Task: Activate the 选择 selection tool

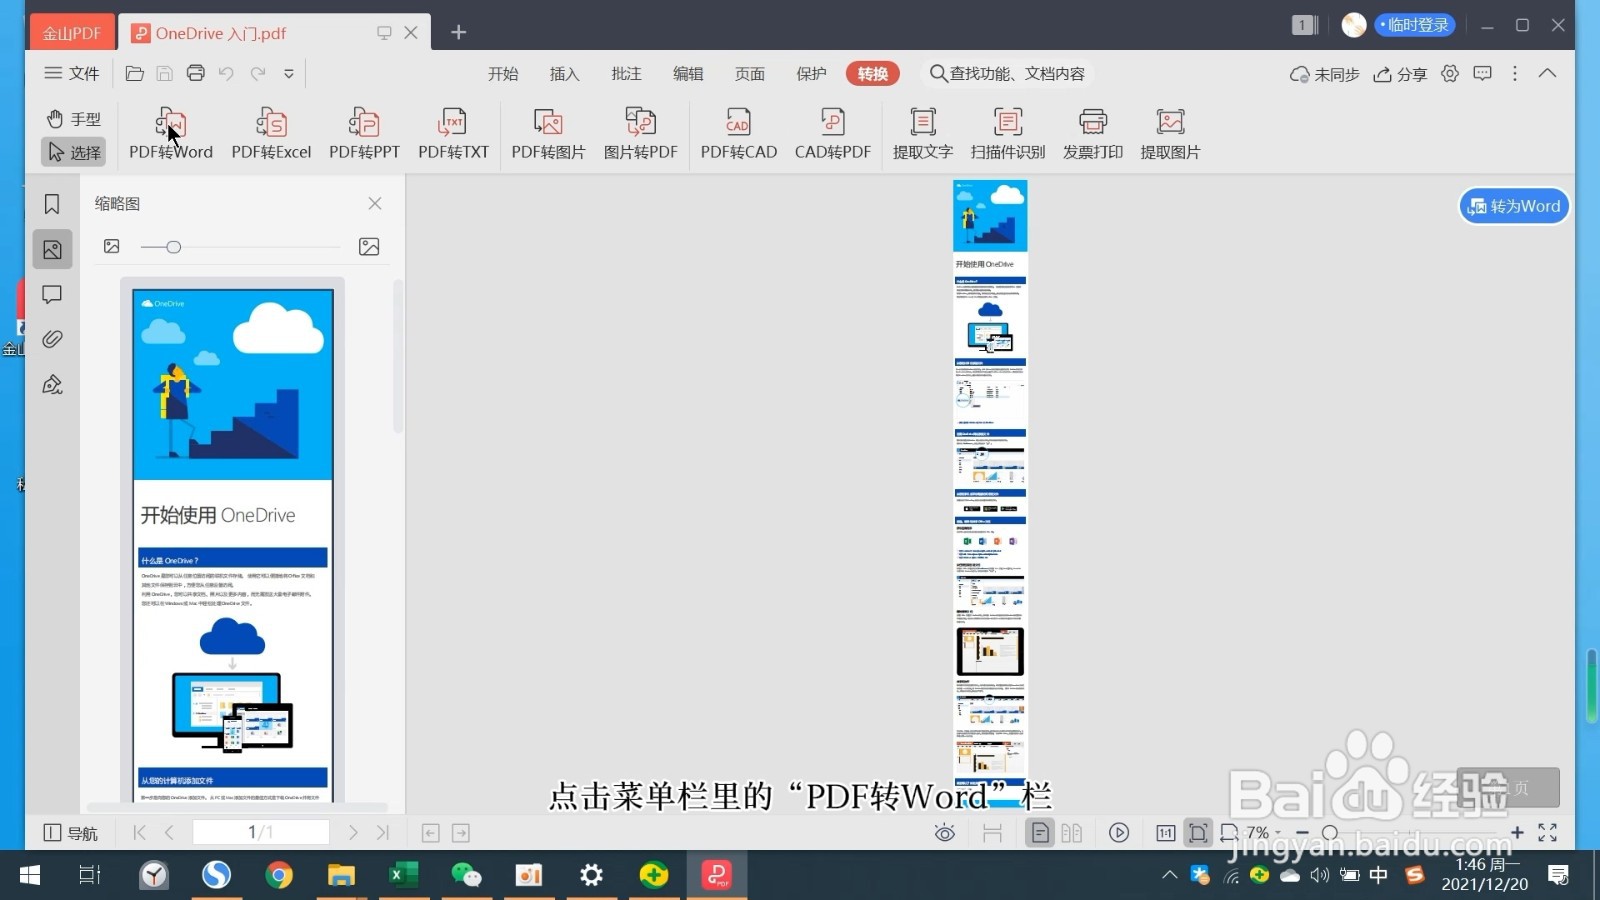Action: 73,152
